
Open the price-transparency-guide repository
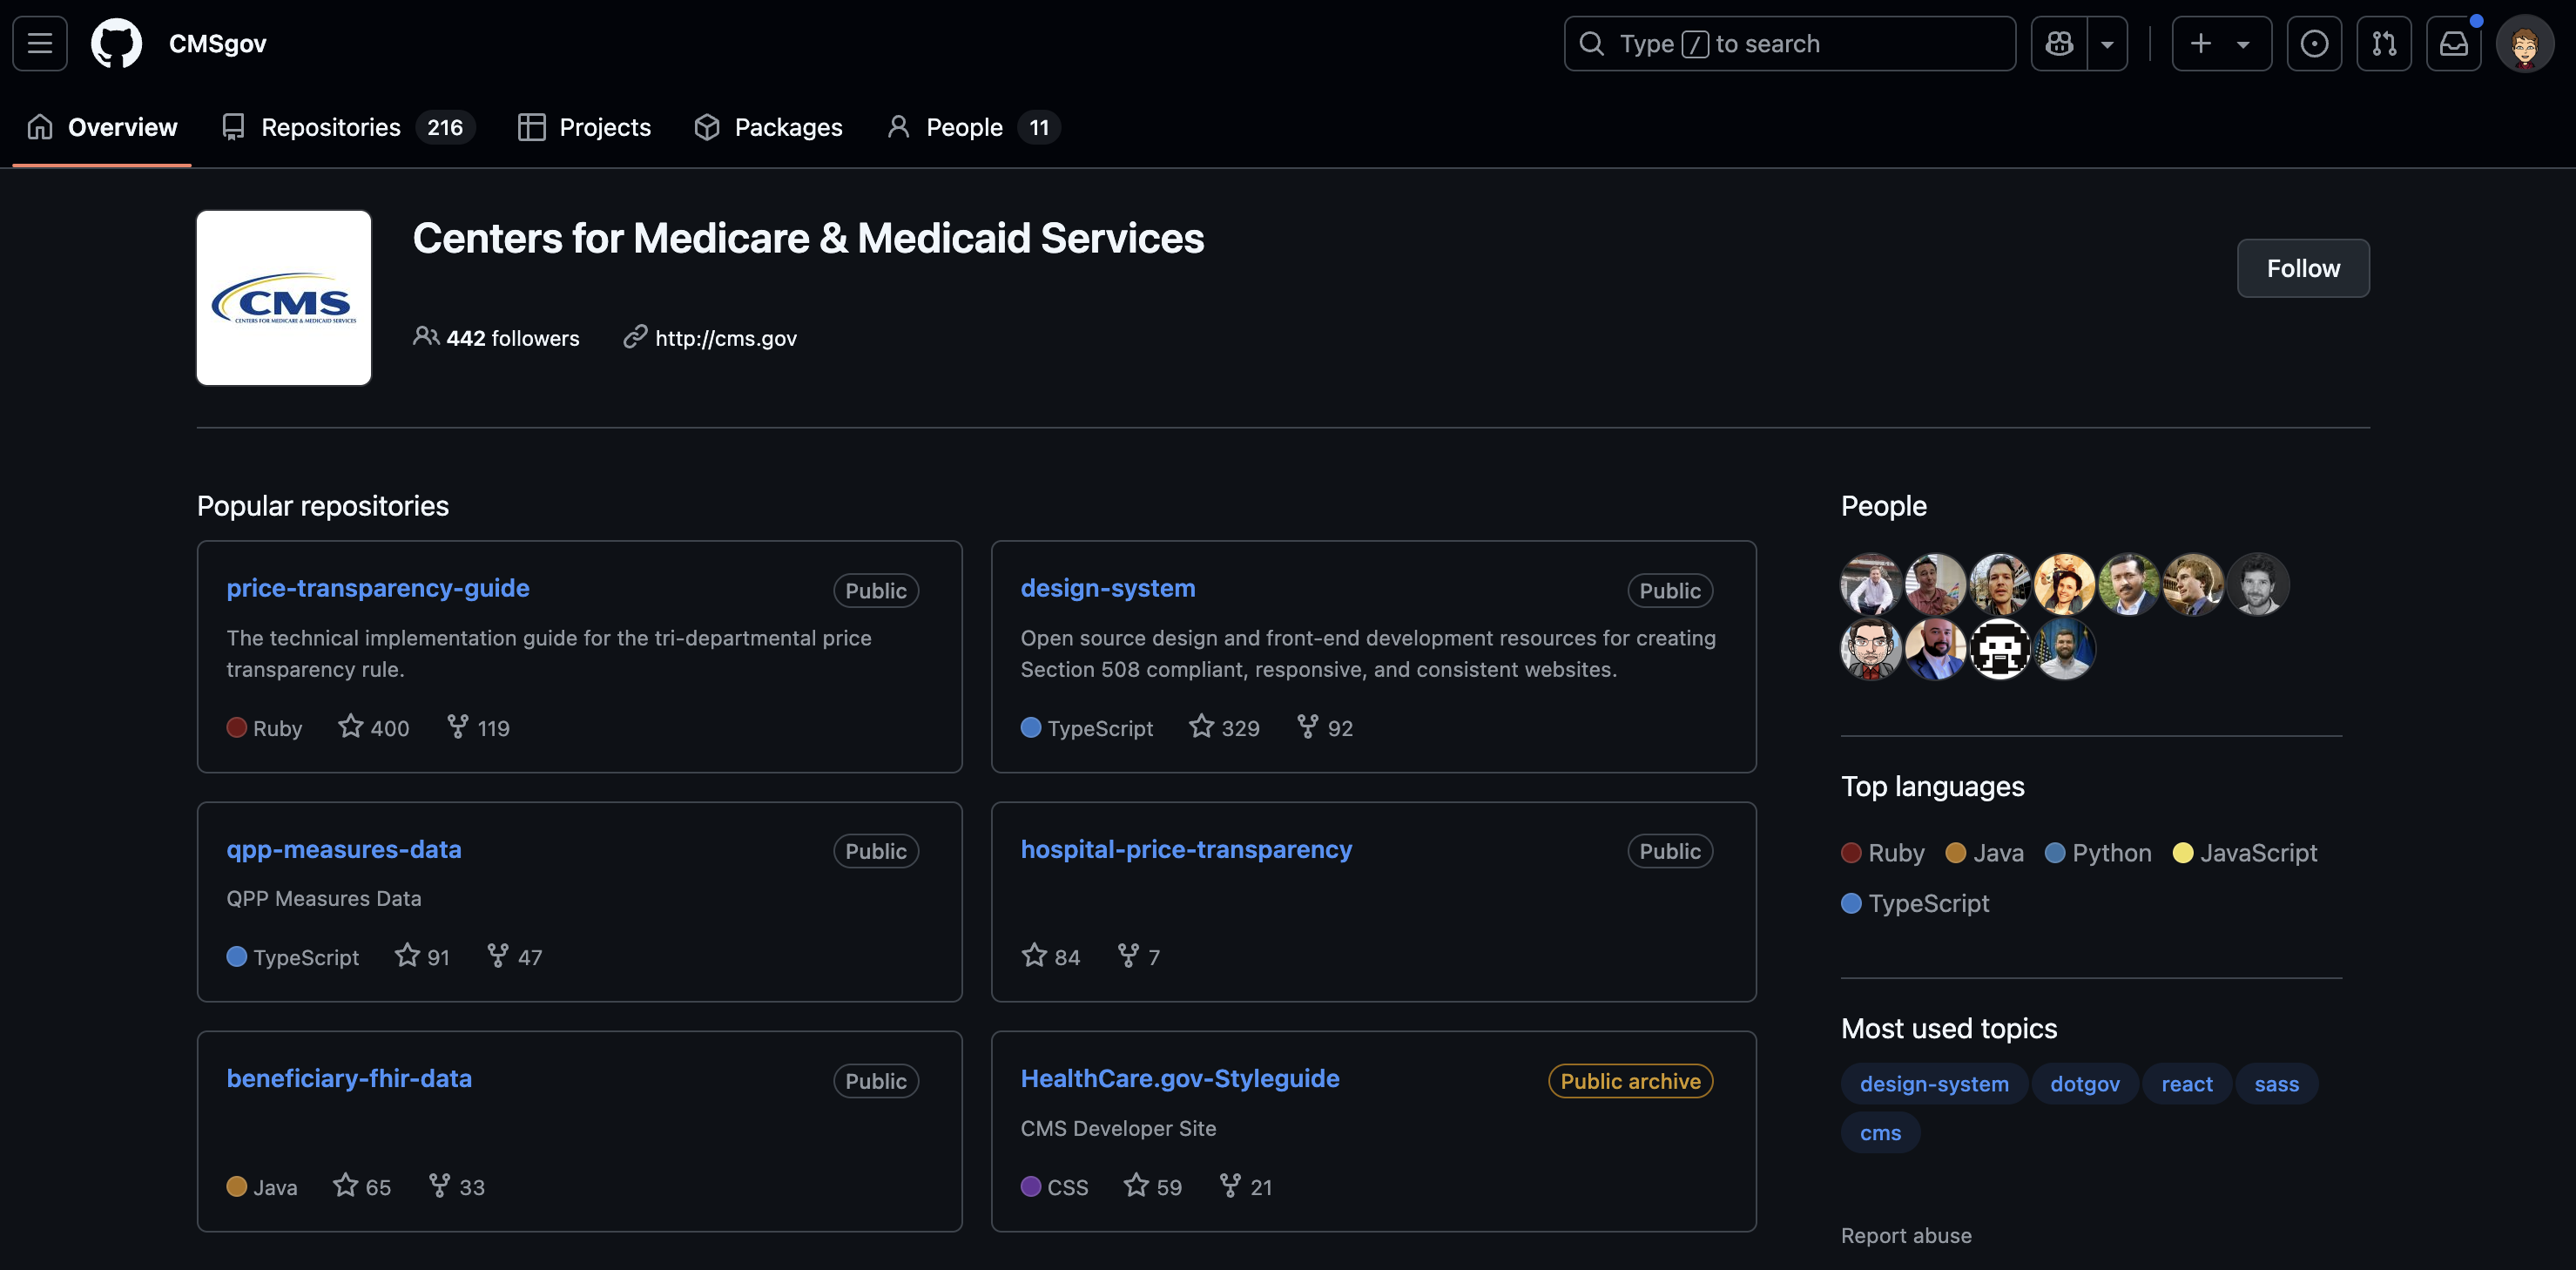pos(378,588)
